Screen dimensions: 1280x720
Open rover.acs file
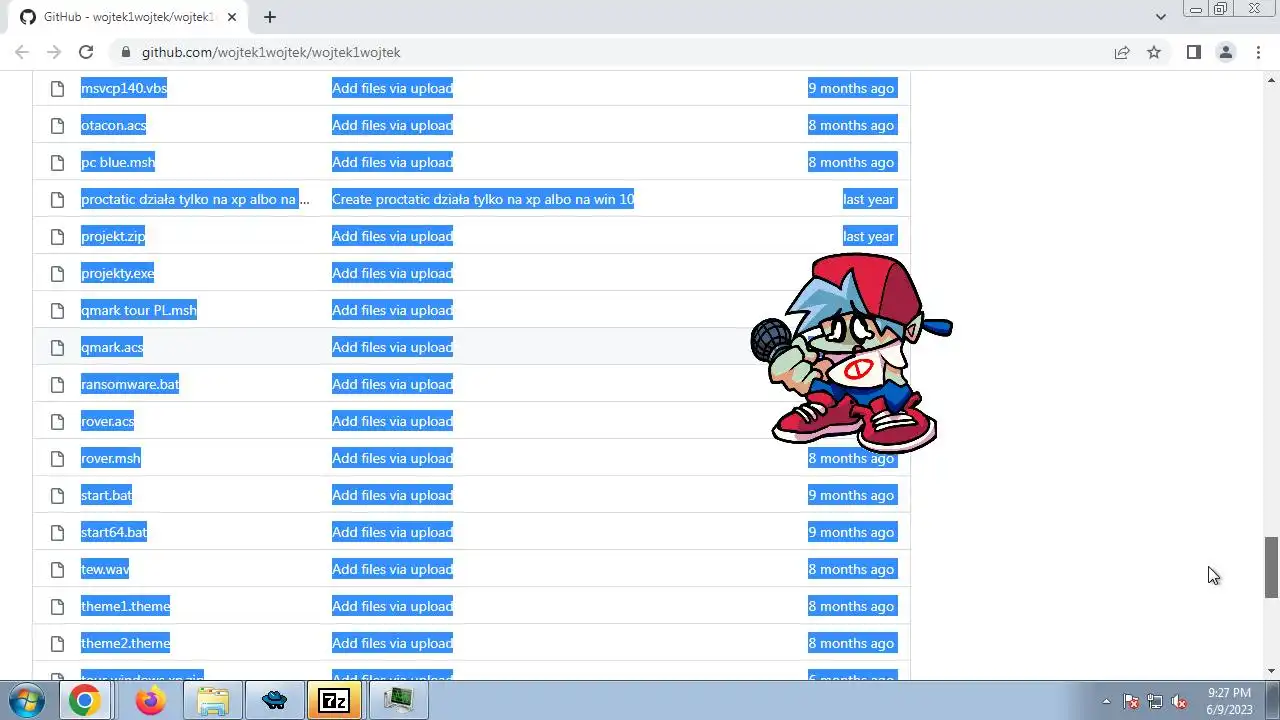pos(107,421)
